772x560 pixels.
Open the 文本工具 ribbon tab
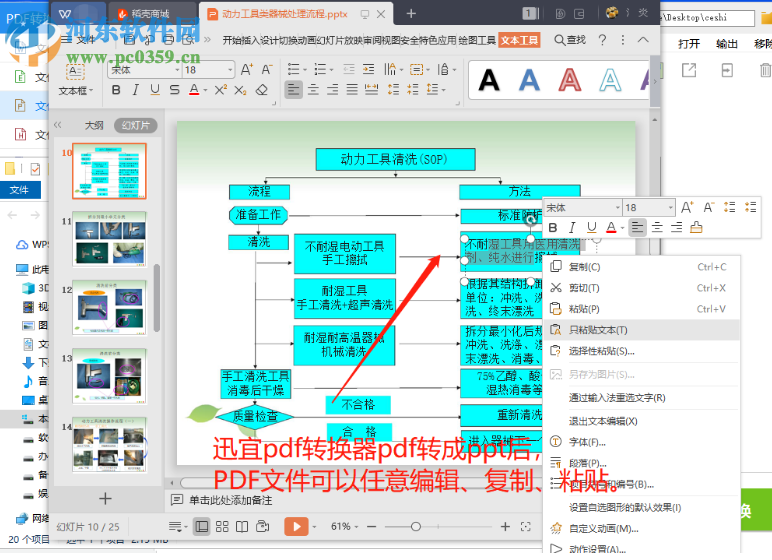click(519, 40)
